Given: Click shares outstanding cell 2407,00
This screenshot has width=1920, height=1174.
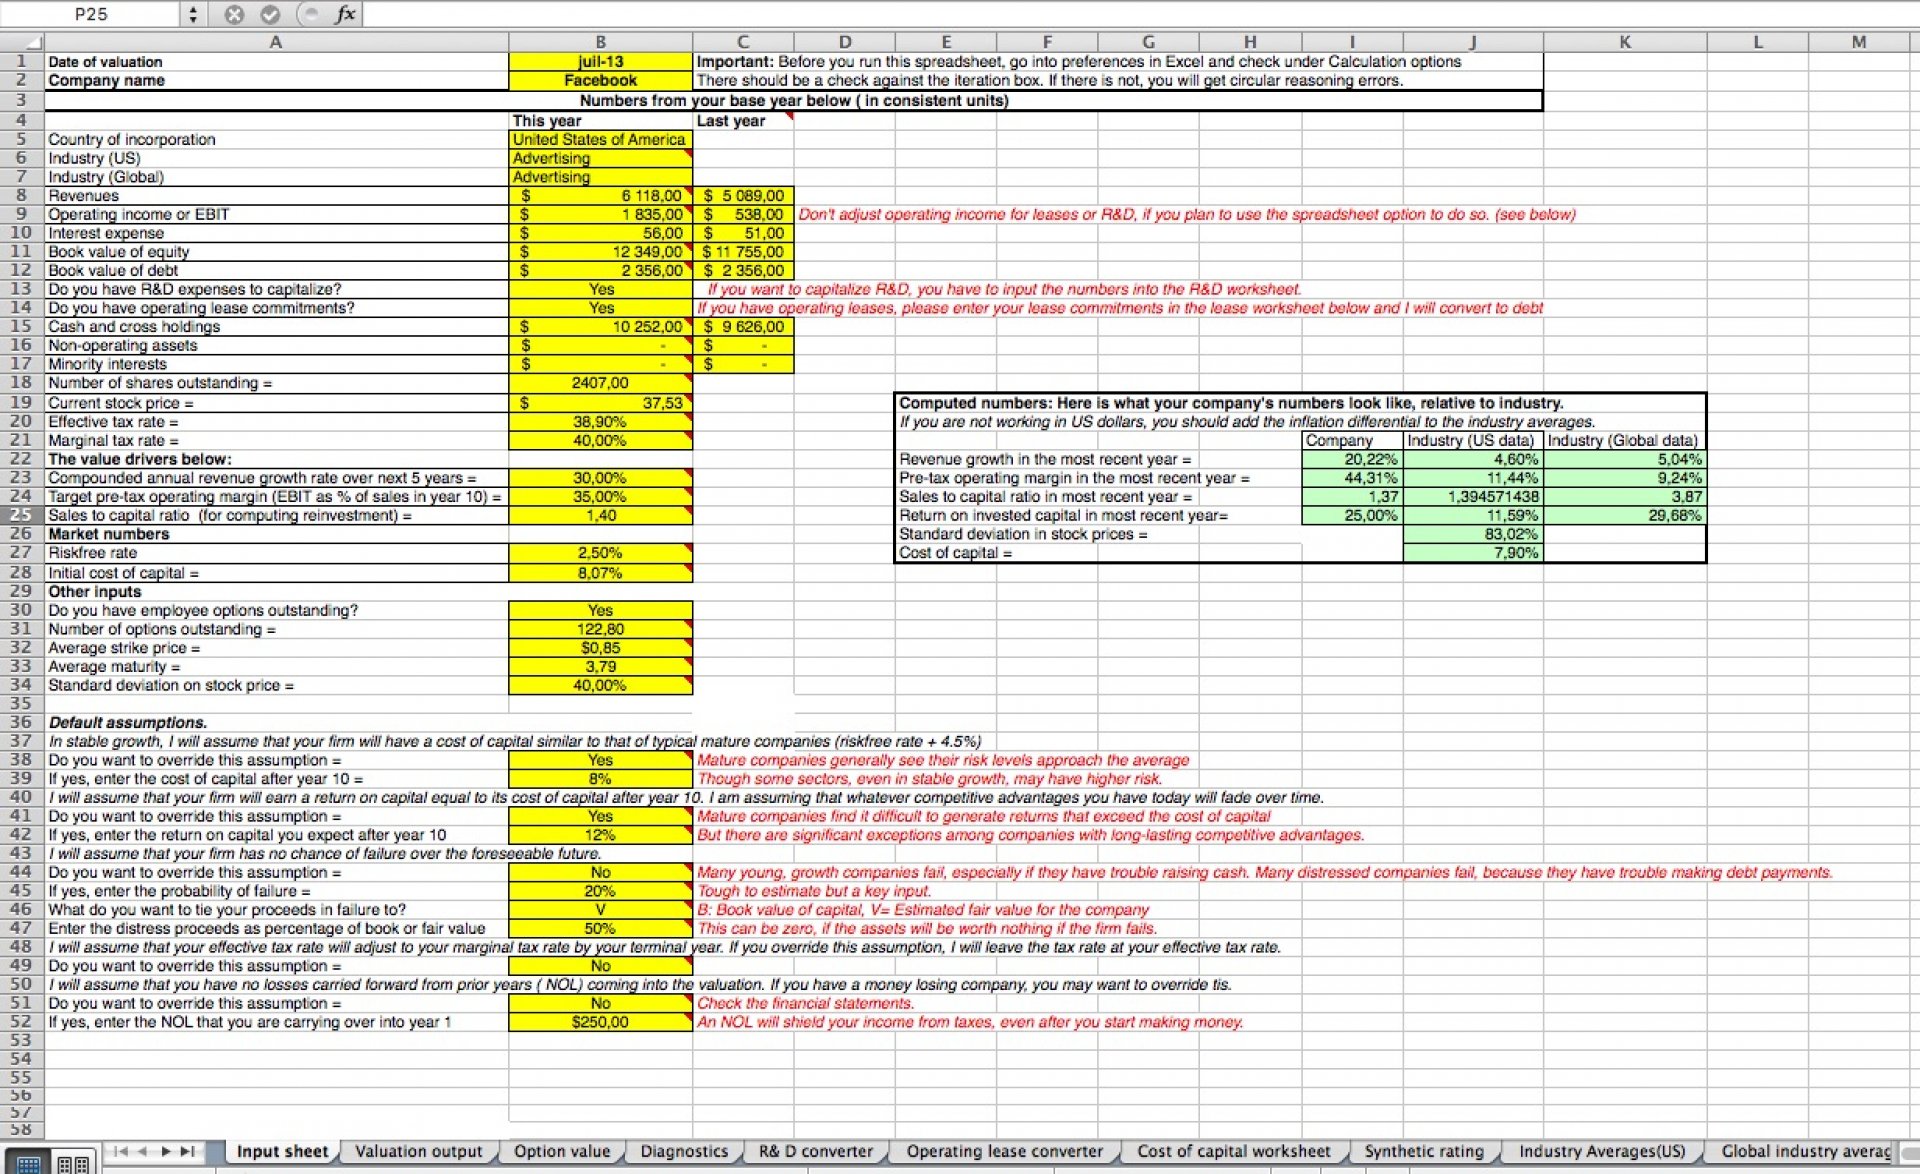Looking at the screenshot, I should [x=600, y=383].
